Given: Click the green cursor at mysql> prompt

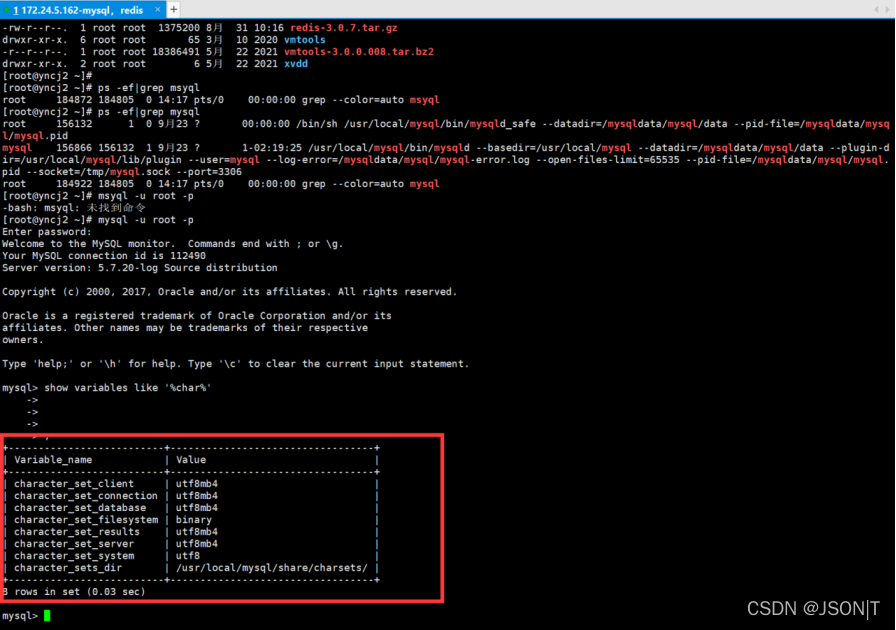Looking at the screenshot, I should (x=47, y=616).
